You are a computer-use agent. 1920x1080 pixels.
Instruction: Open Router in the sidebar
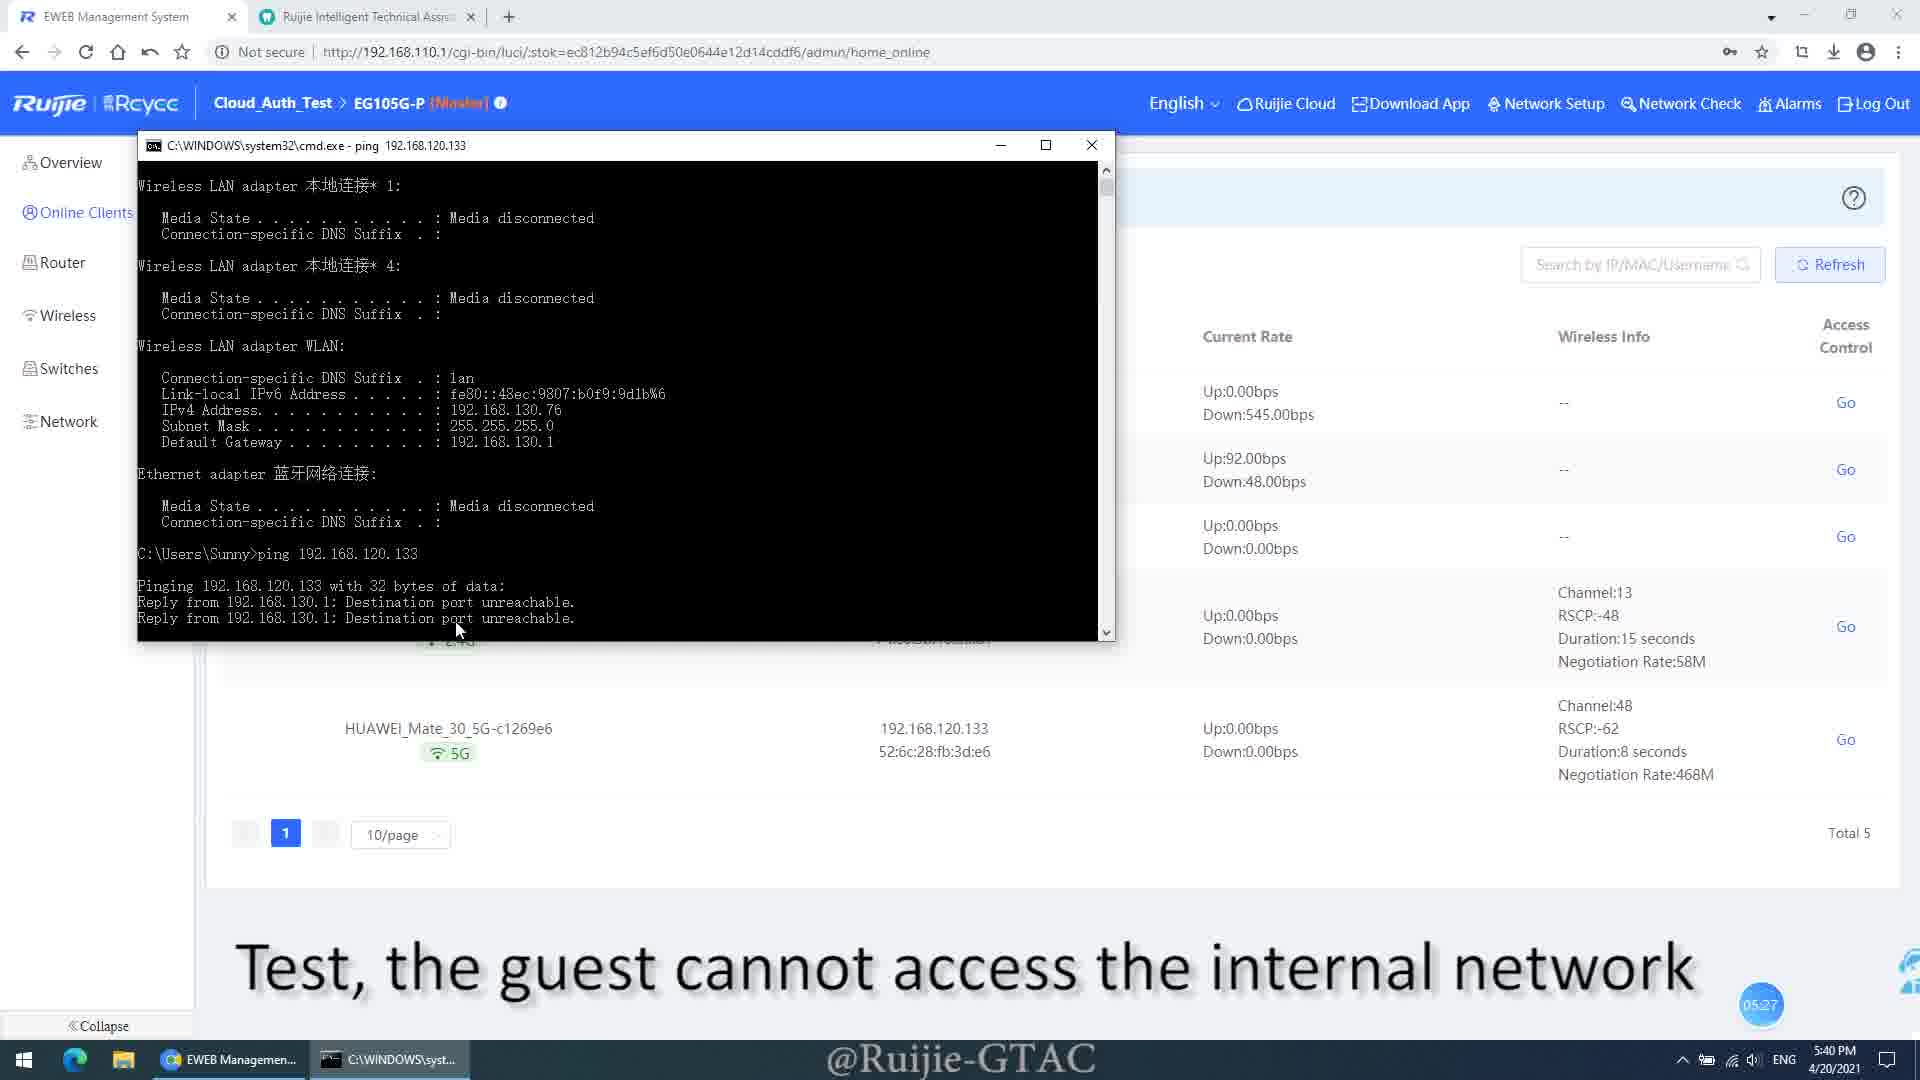coord(54,263)
